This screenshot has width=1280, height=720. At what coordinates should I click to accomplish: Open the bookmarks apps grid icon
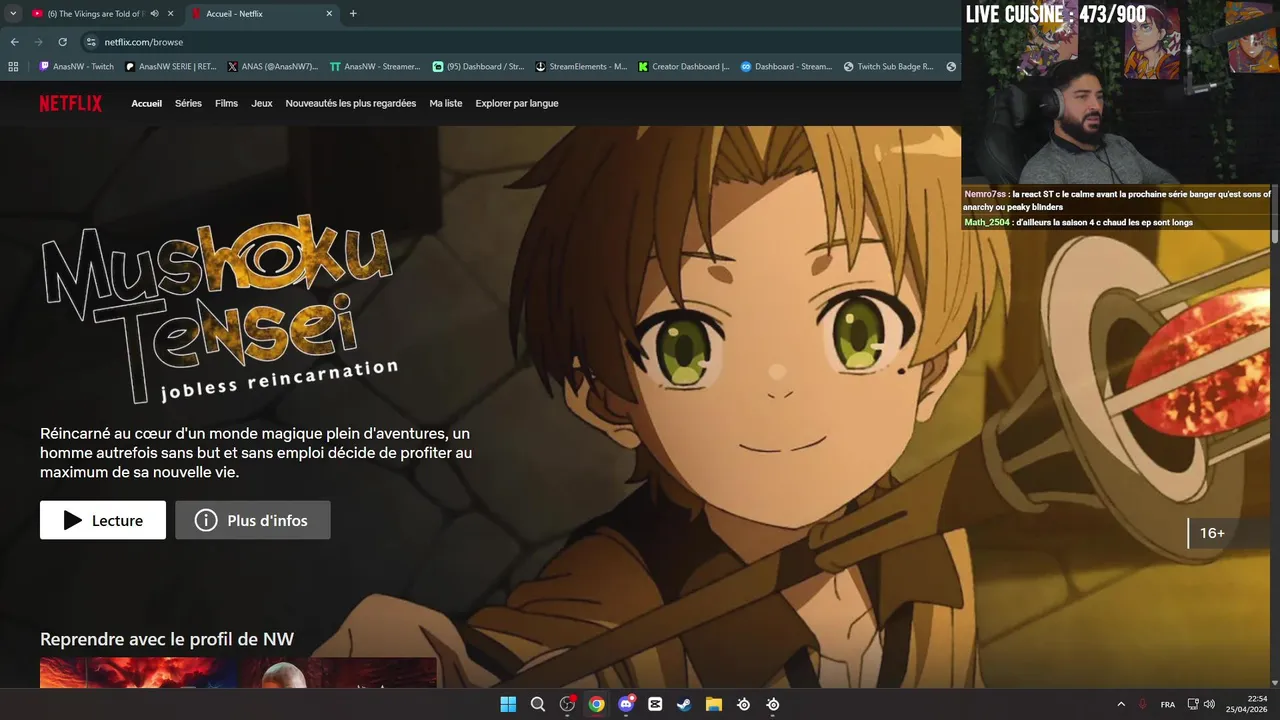click(13, 67)
